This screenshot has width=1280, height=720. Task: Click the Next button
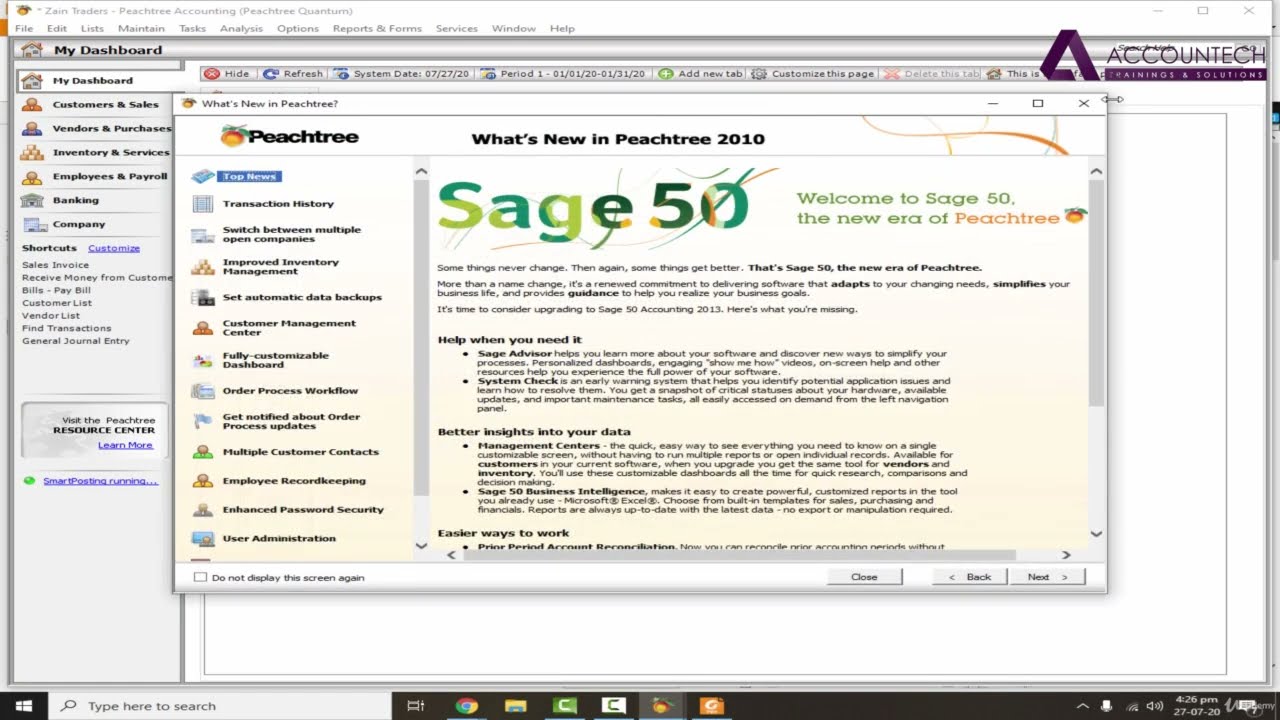1047,577
